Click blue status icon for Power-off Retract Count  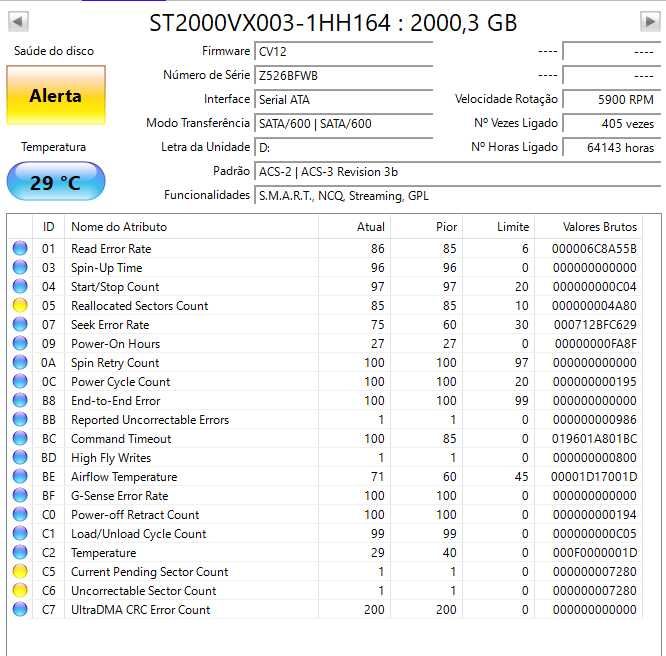[x=20, y=514]
